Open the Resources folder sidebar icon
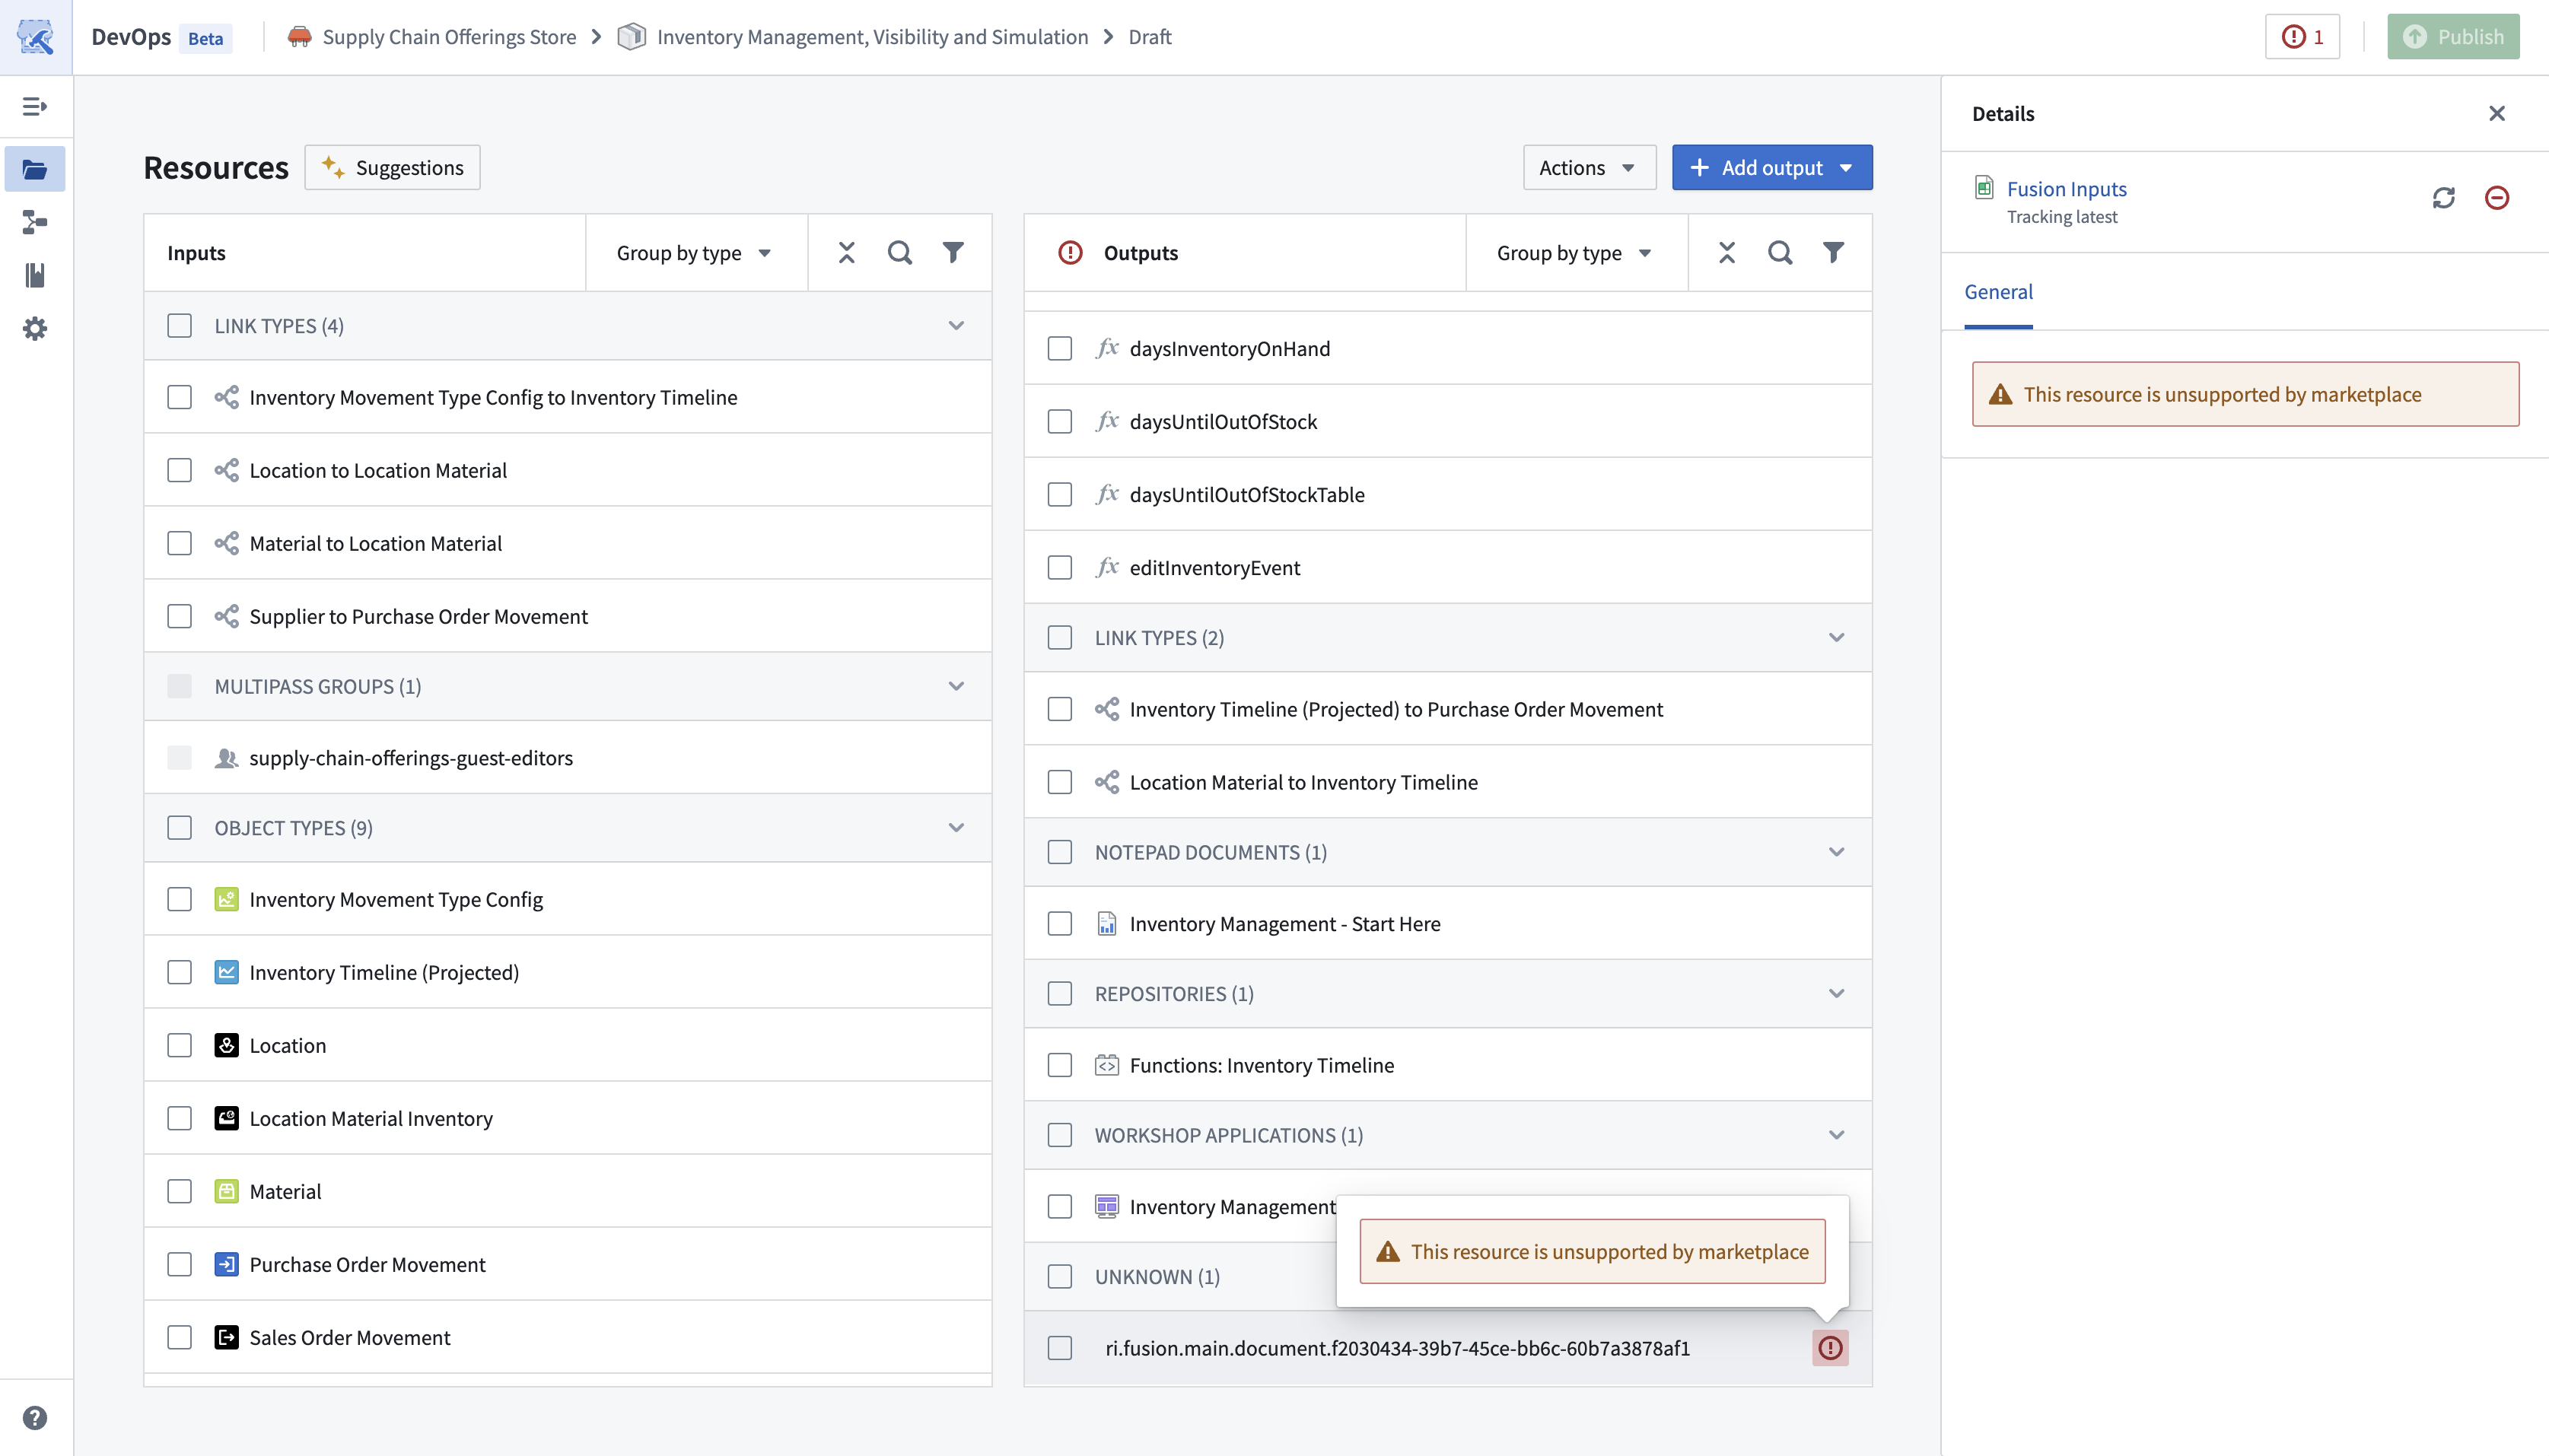This screenshot has width=2549, height=1456. coord(35,169)
